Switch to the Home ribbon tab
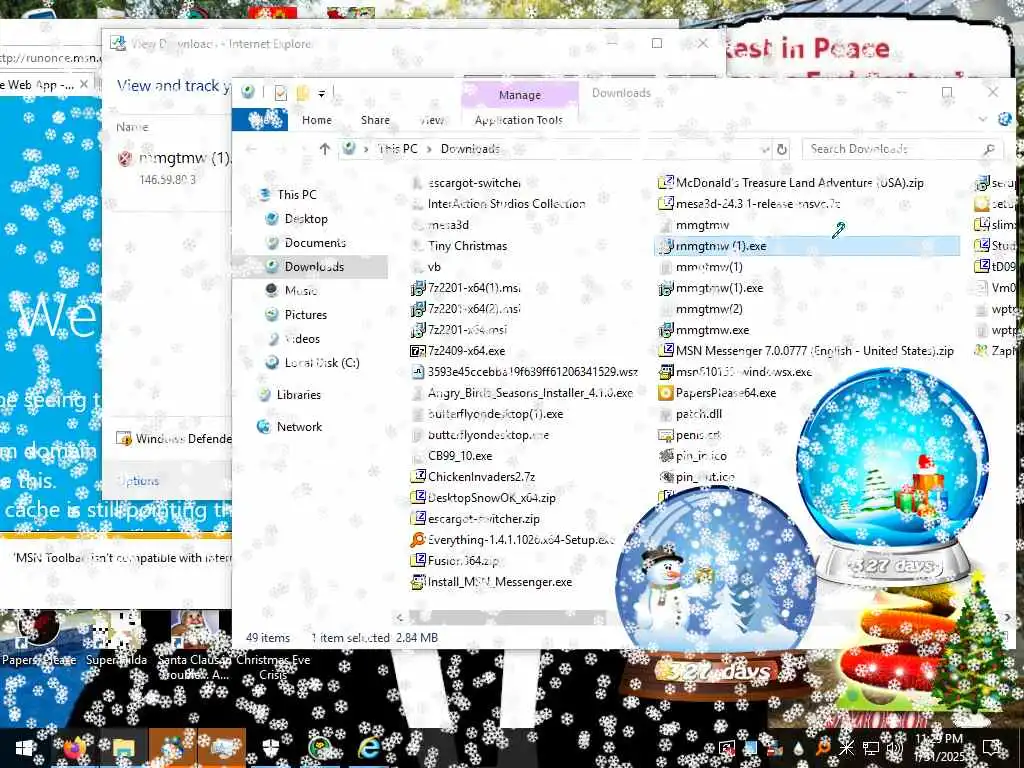Screen dimensions: 1024x768 [317, 120]
